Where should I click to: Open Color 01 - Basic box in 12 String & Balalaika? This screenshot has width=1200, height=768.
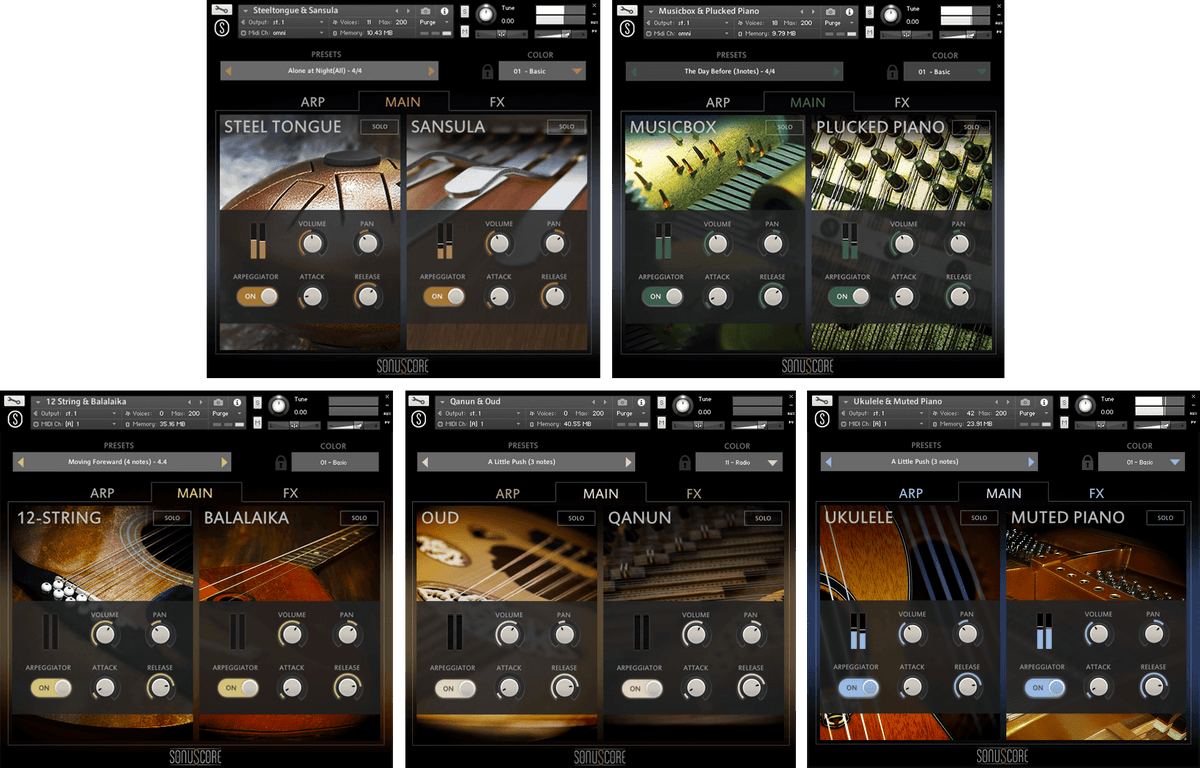pos(335,462)
